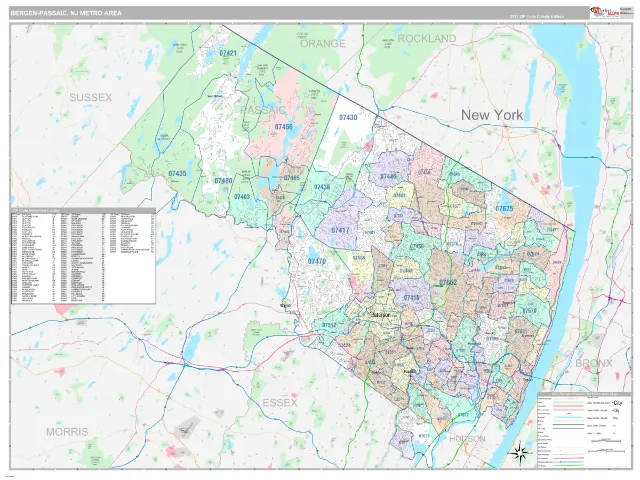This screenshot has height=480, width=640.
Task: Click the map publisher logo
Action: (x=604, y=12)
